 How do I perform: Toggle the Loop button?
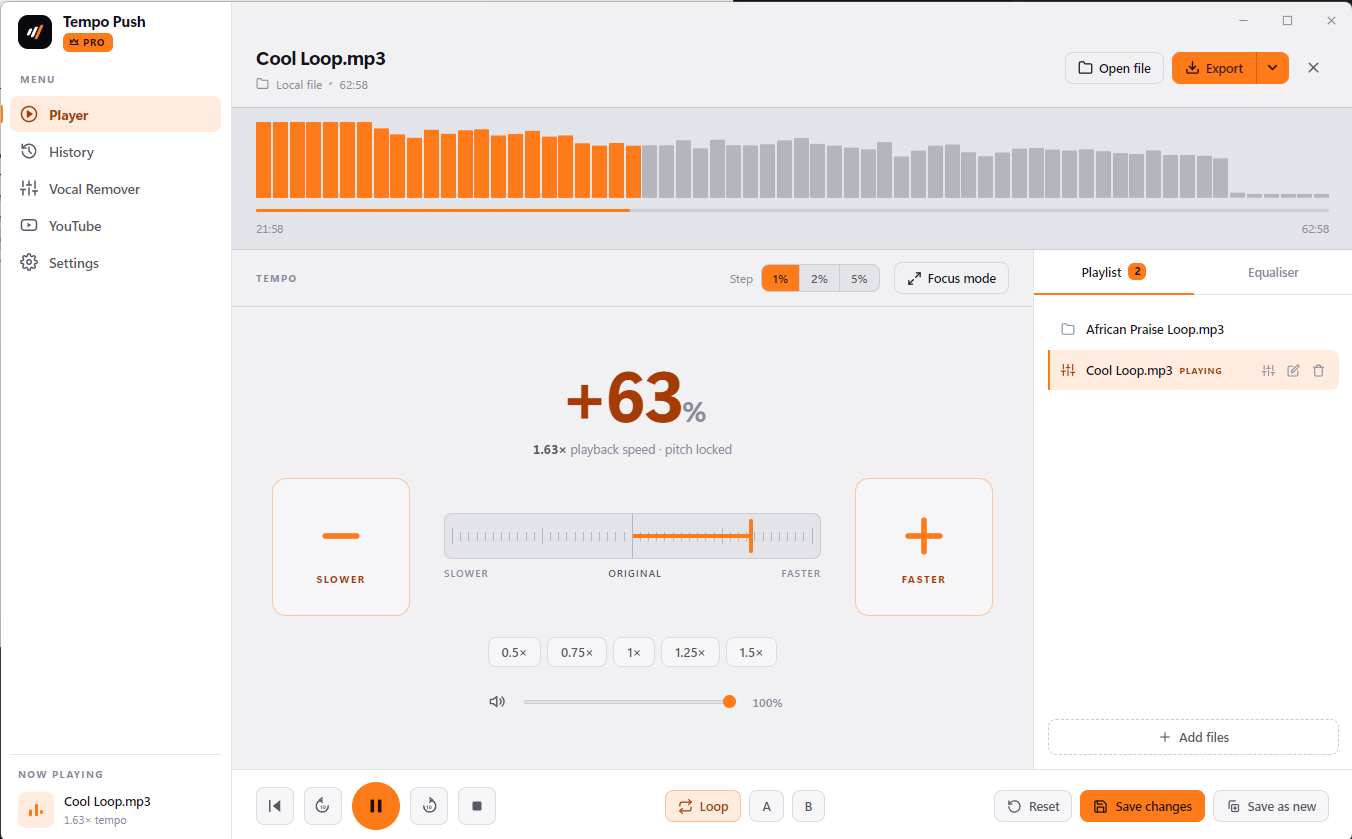tap(703, 806)
